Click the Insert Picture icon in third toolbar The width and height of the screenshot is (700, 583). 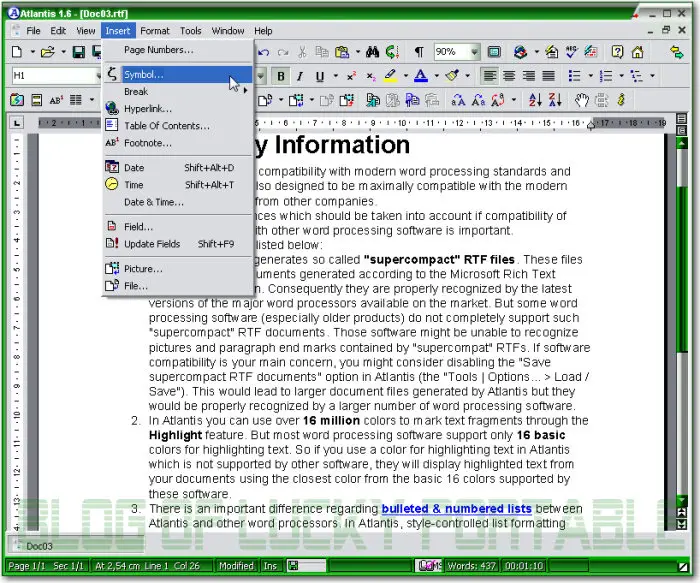pyautogui.click(x=296, y=100)
